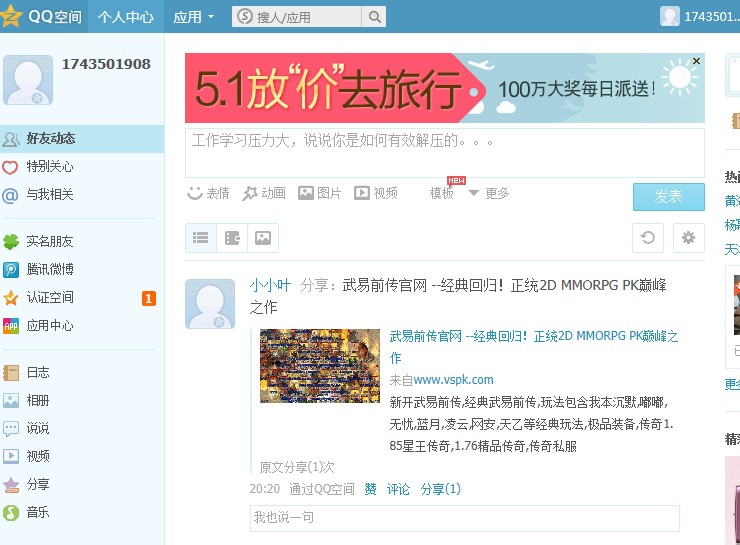Screen dimensions: 740x545
Task: Click 赞 to like the post
Action: point(370,489)
